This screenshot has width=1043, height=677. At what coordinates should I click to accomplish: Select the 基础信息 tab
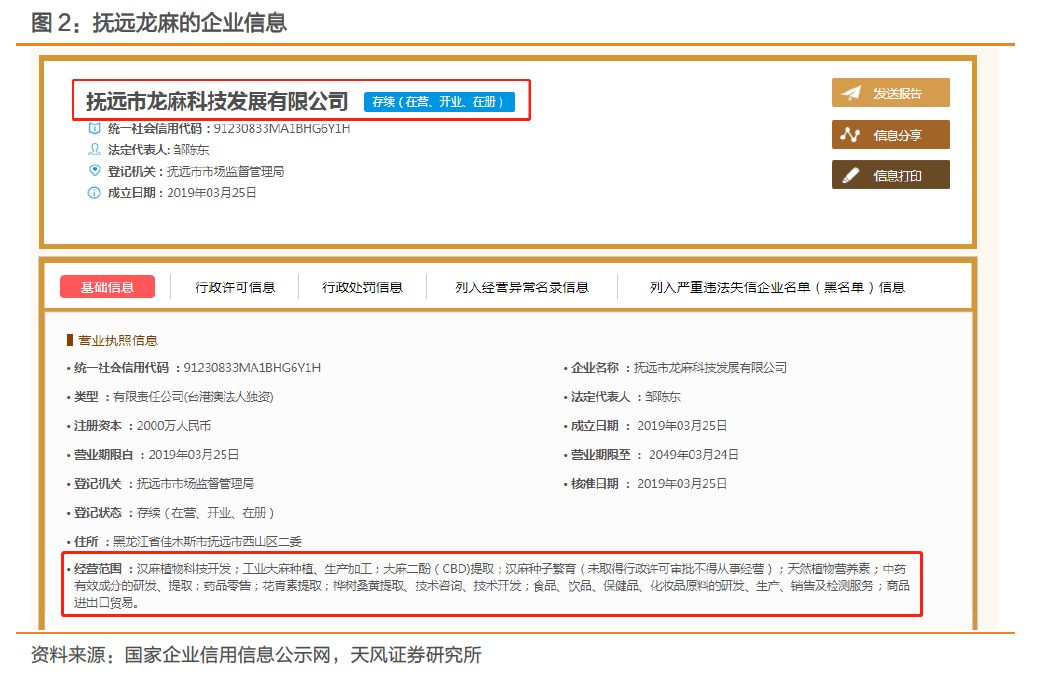[107, 287]
